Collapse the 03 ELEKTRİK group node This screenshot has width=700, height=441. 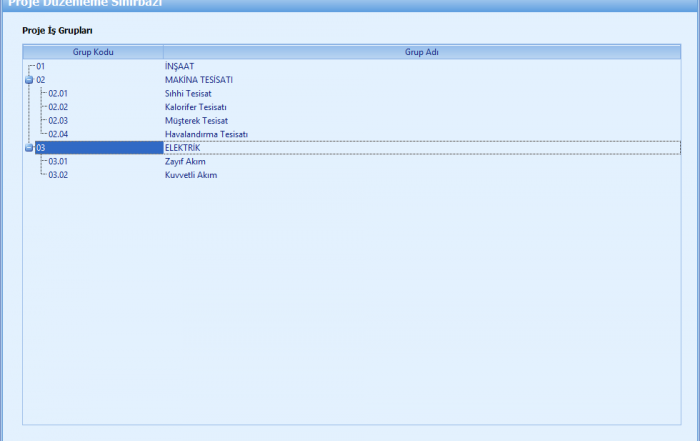coord(29,147)
